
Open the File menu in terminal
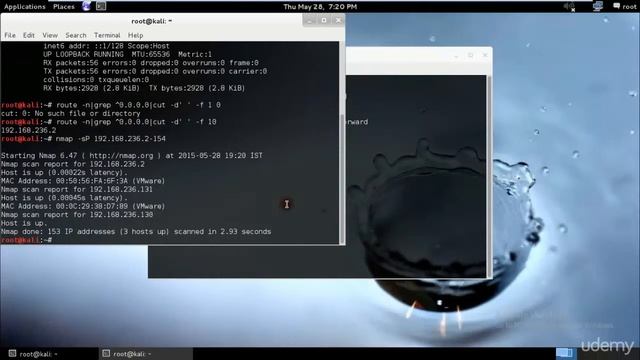pyautogui.click(x=10, y=35)
